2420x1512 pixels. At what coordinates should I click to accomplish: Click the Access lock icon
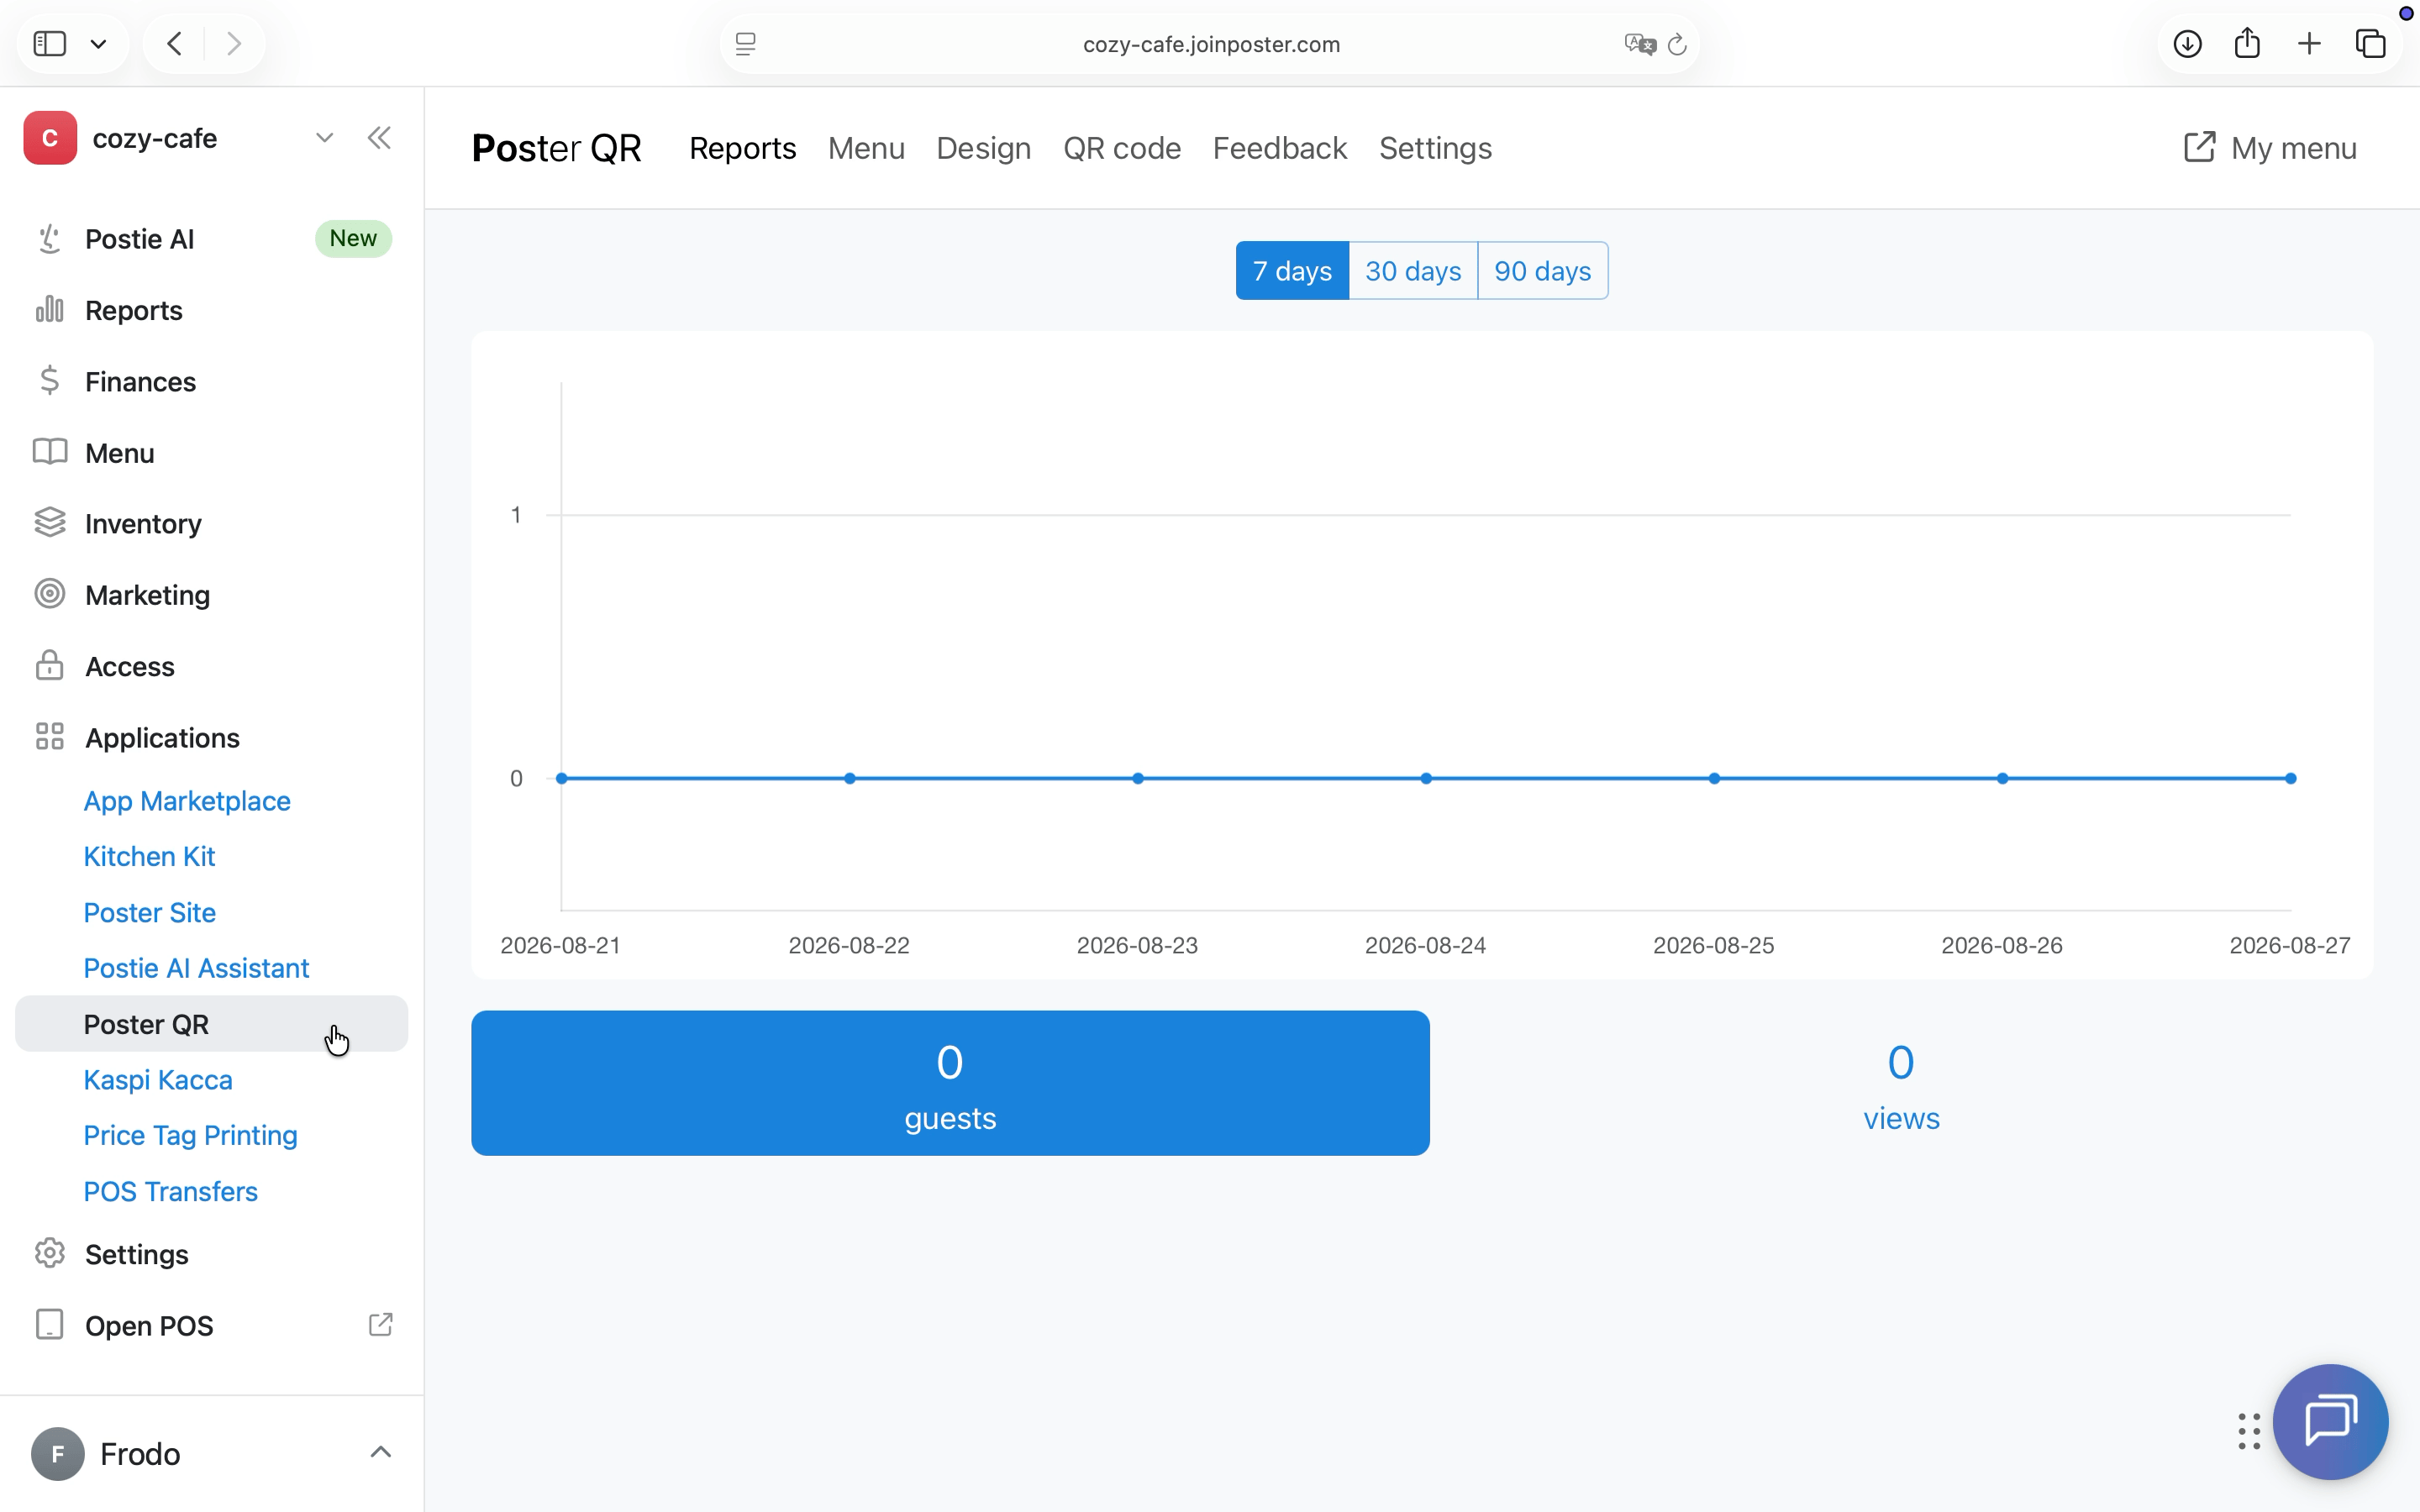pyautogui.click(x=50, y=666)
